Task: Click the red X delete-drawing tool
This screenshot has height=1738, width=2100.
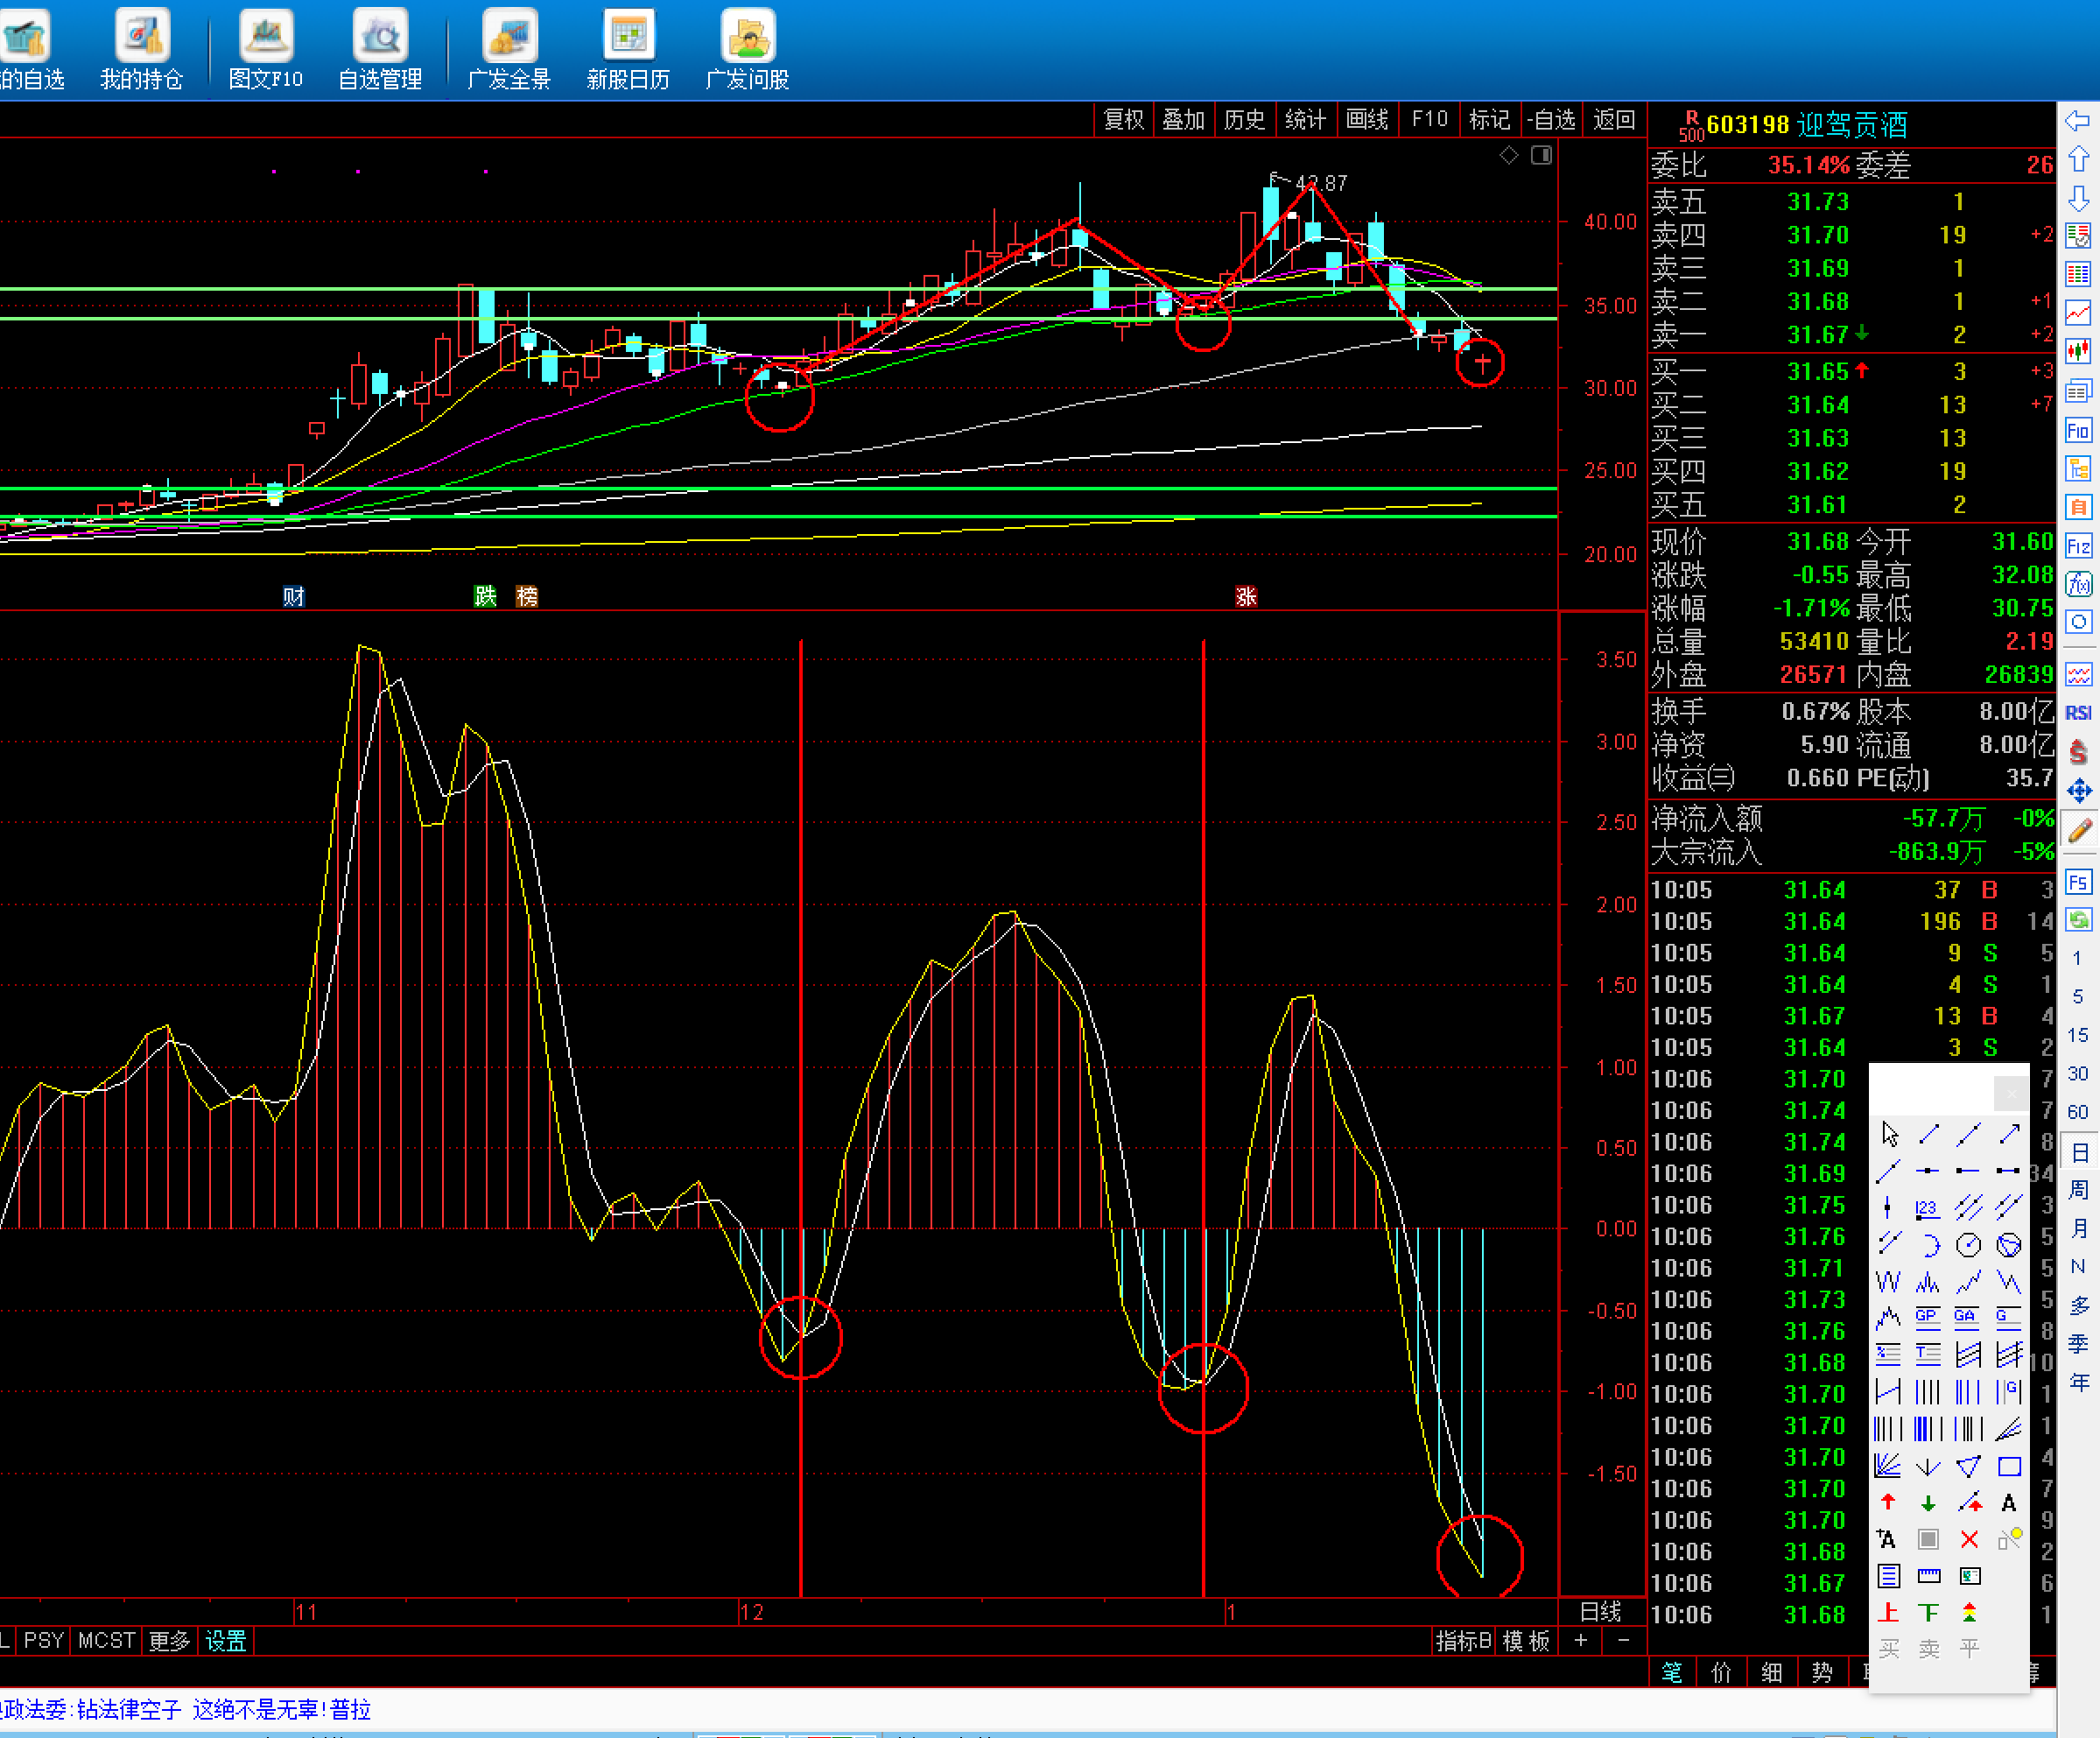Action: click(x=1968, y=1540)
